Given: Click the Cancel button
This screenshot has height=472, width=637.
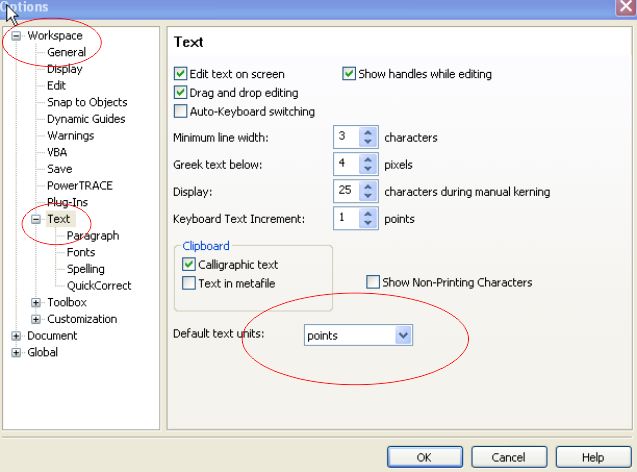Looking at the screenshot, I should (x=509, y=457).
